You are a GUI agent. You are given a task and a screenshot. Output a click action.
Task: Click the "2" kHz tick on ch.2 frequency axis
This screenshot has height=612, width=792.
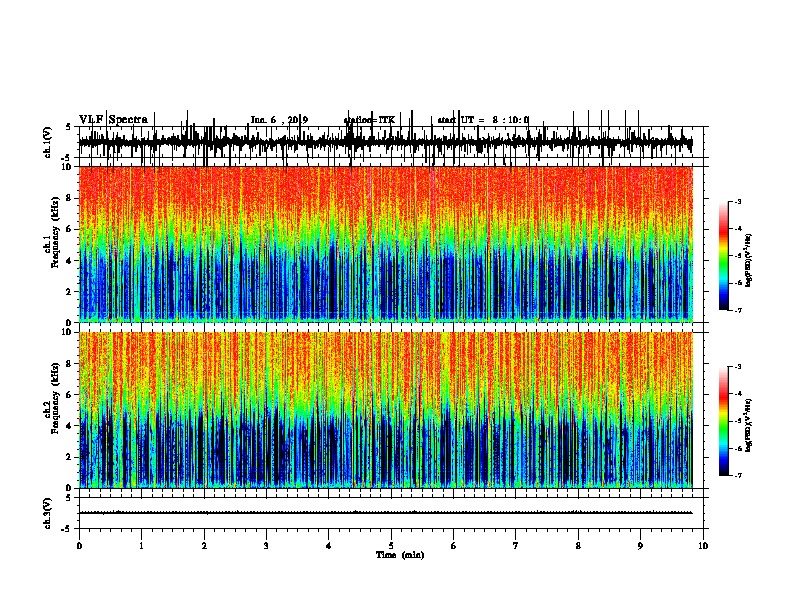(70, 457)
